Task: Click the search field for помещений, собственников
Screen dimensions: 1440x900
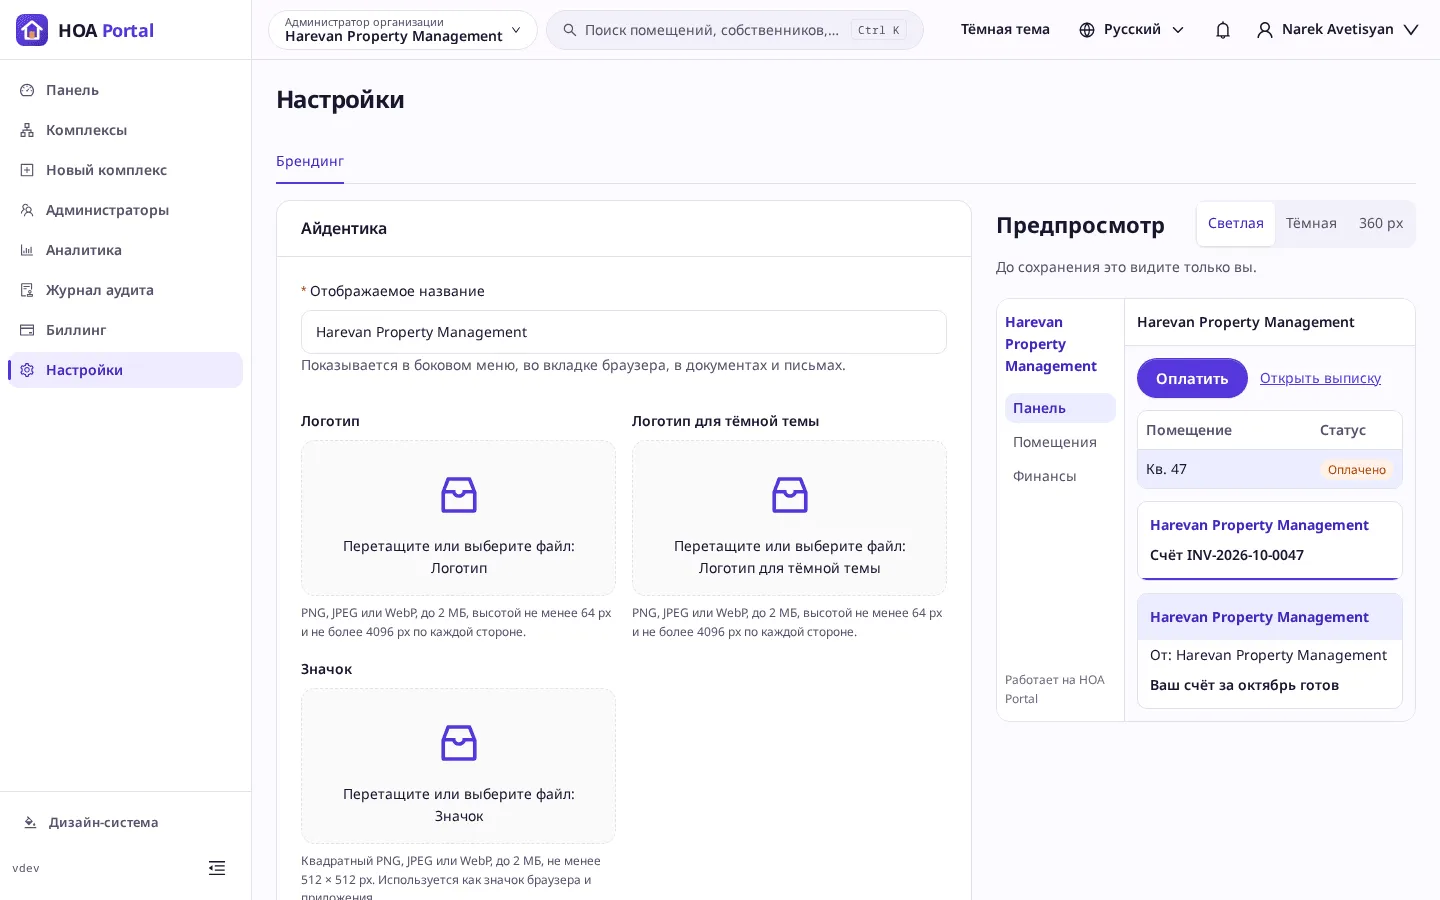Action: [x=735, y=30]
